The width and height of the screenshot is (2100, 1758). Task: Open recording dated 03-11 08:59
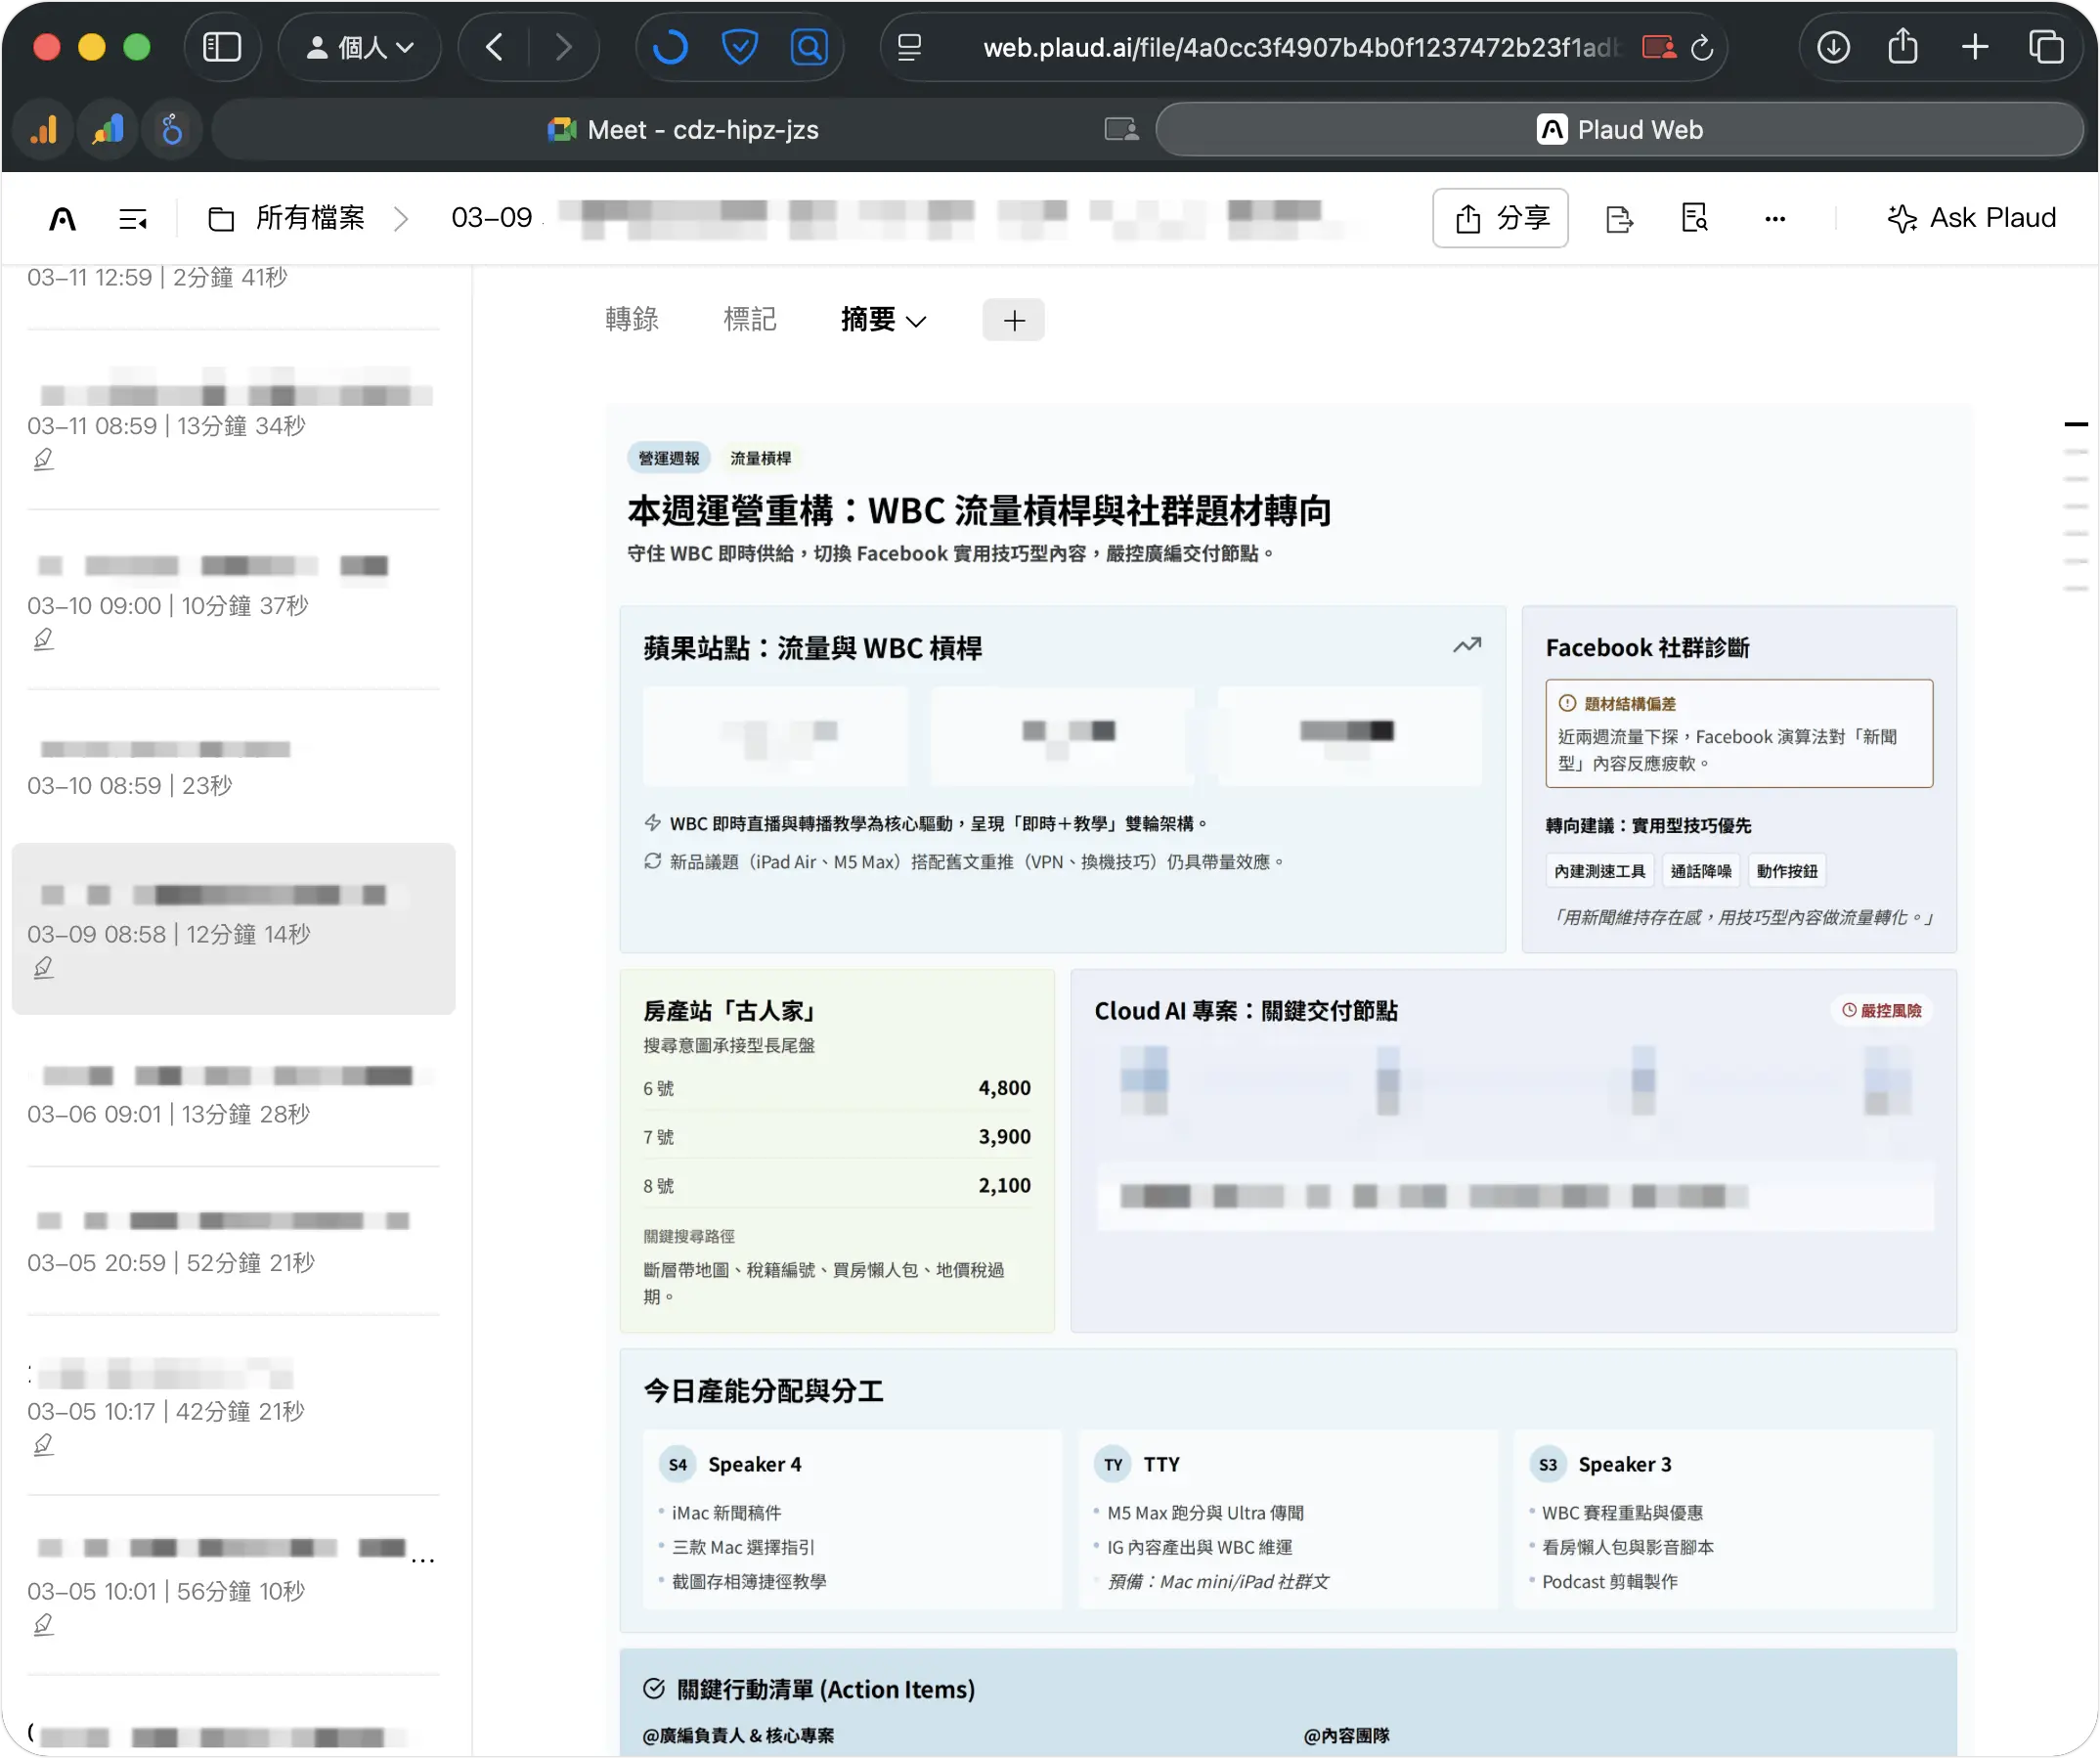click(x=234, y=420)
